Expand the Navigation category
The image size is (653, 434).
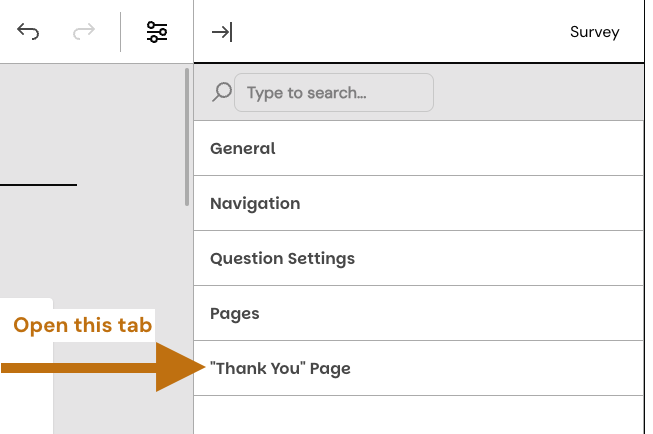pyautogui.click(x=418, y=203)
